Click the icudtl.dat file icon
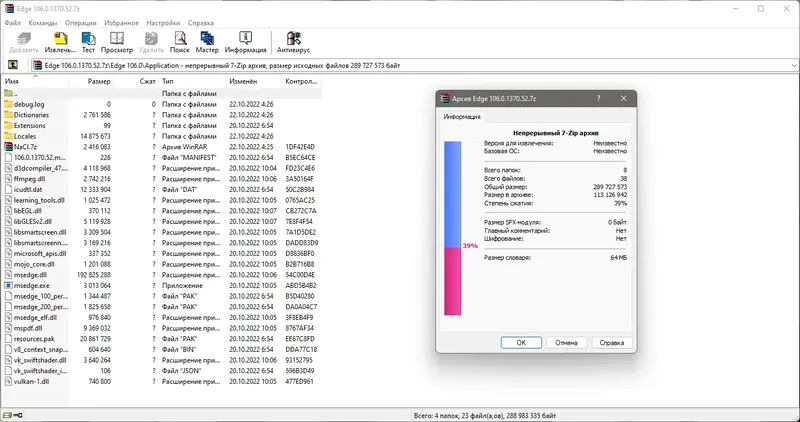Screen dimensions: 800x422 pos(8,189)
